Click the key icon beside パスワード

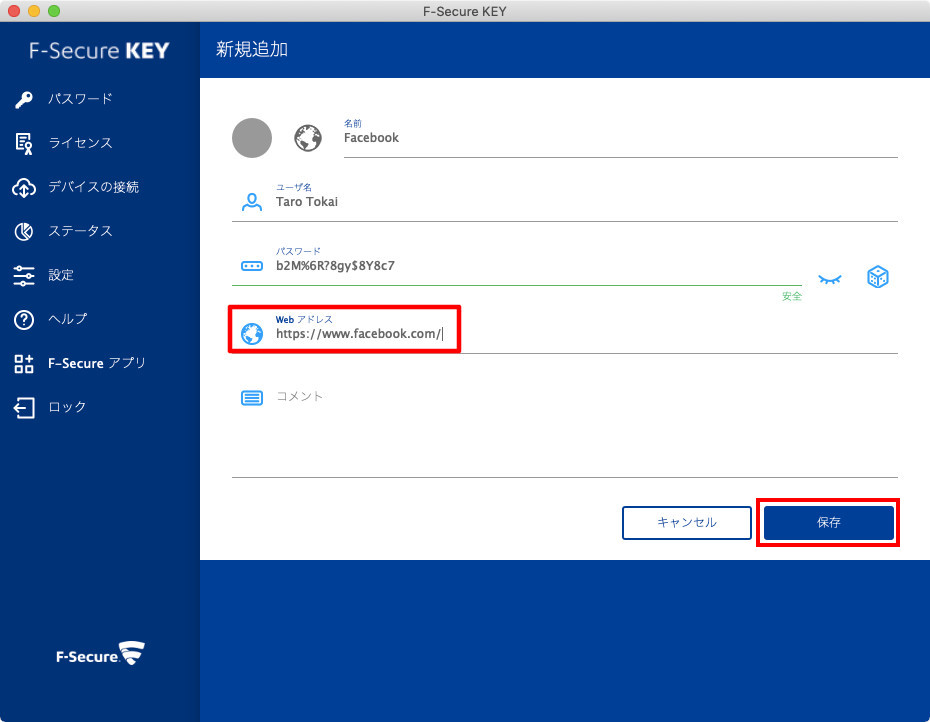pos(24,99)
